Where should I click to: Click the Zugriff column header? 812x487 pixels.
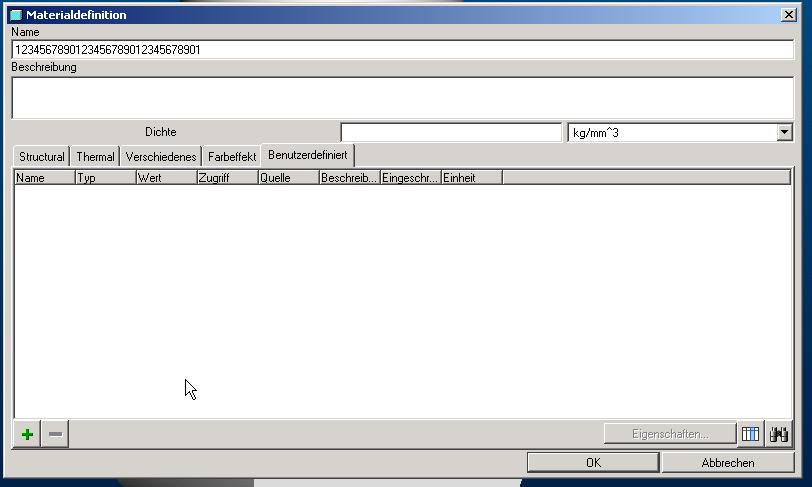(x=228, y=178)
